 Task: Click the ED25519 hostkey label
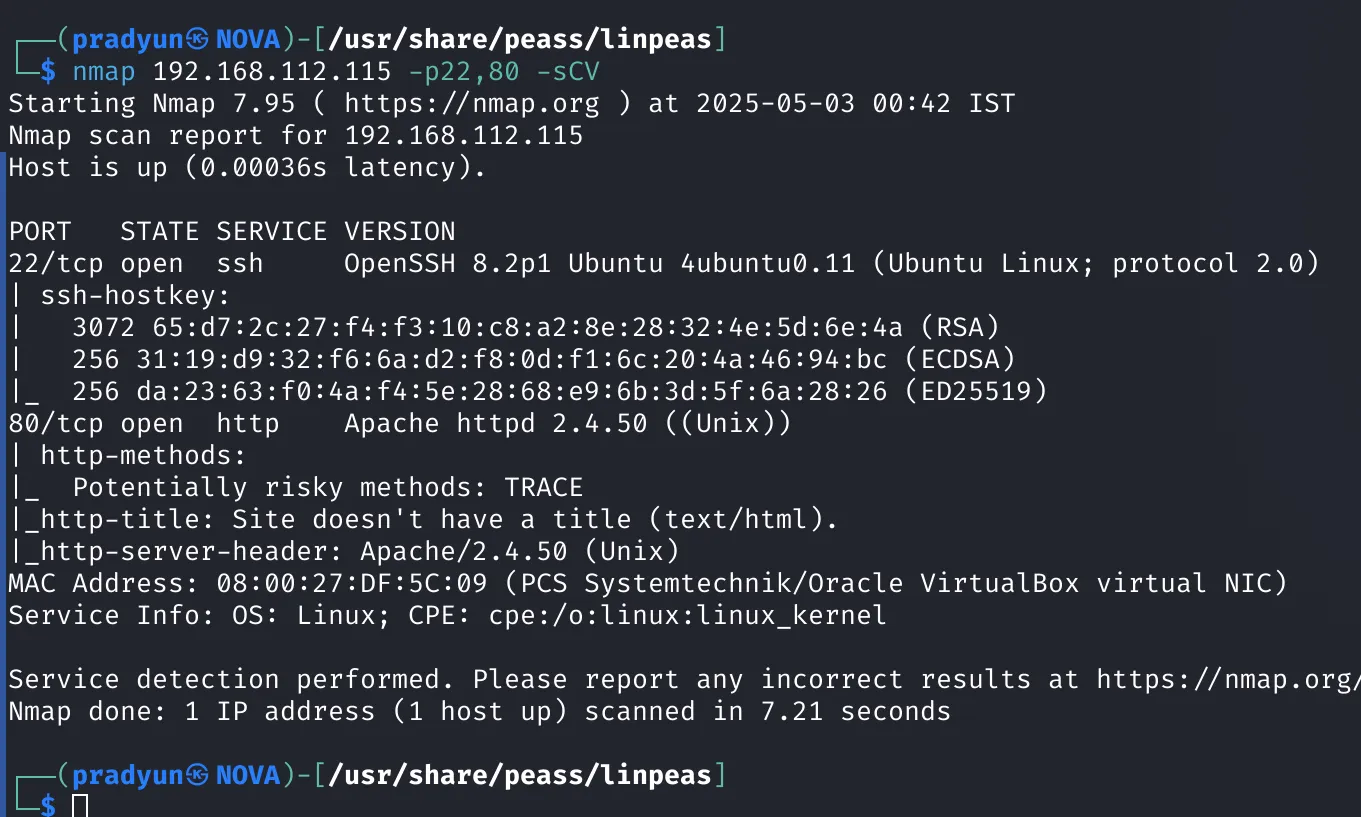(x=975, y=391)
